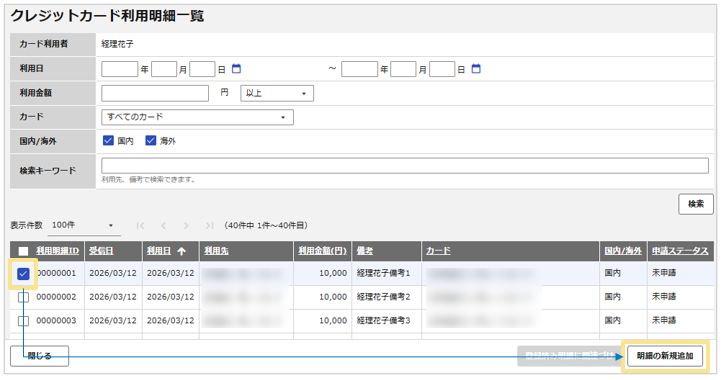Focus the start date day field

[202, 69]
